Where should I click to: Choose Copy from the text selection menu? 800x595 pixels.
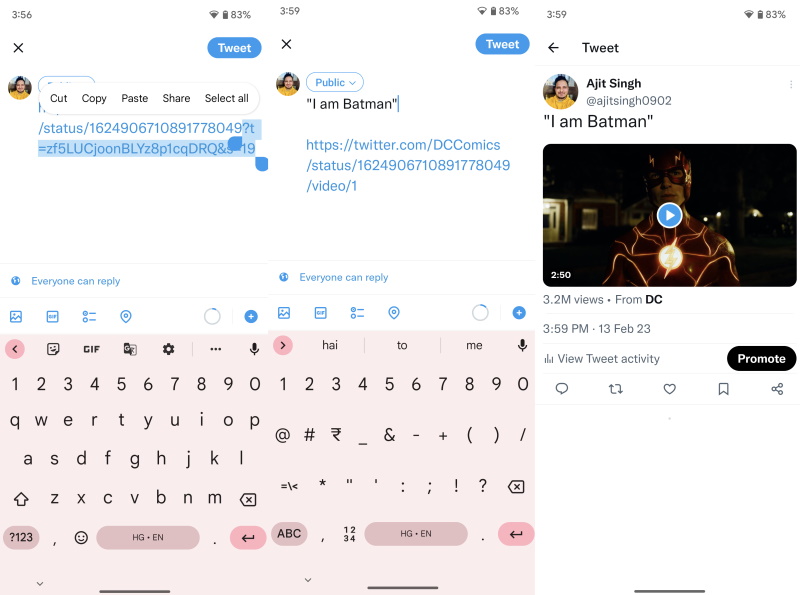pos(94,98)
